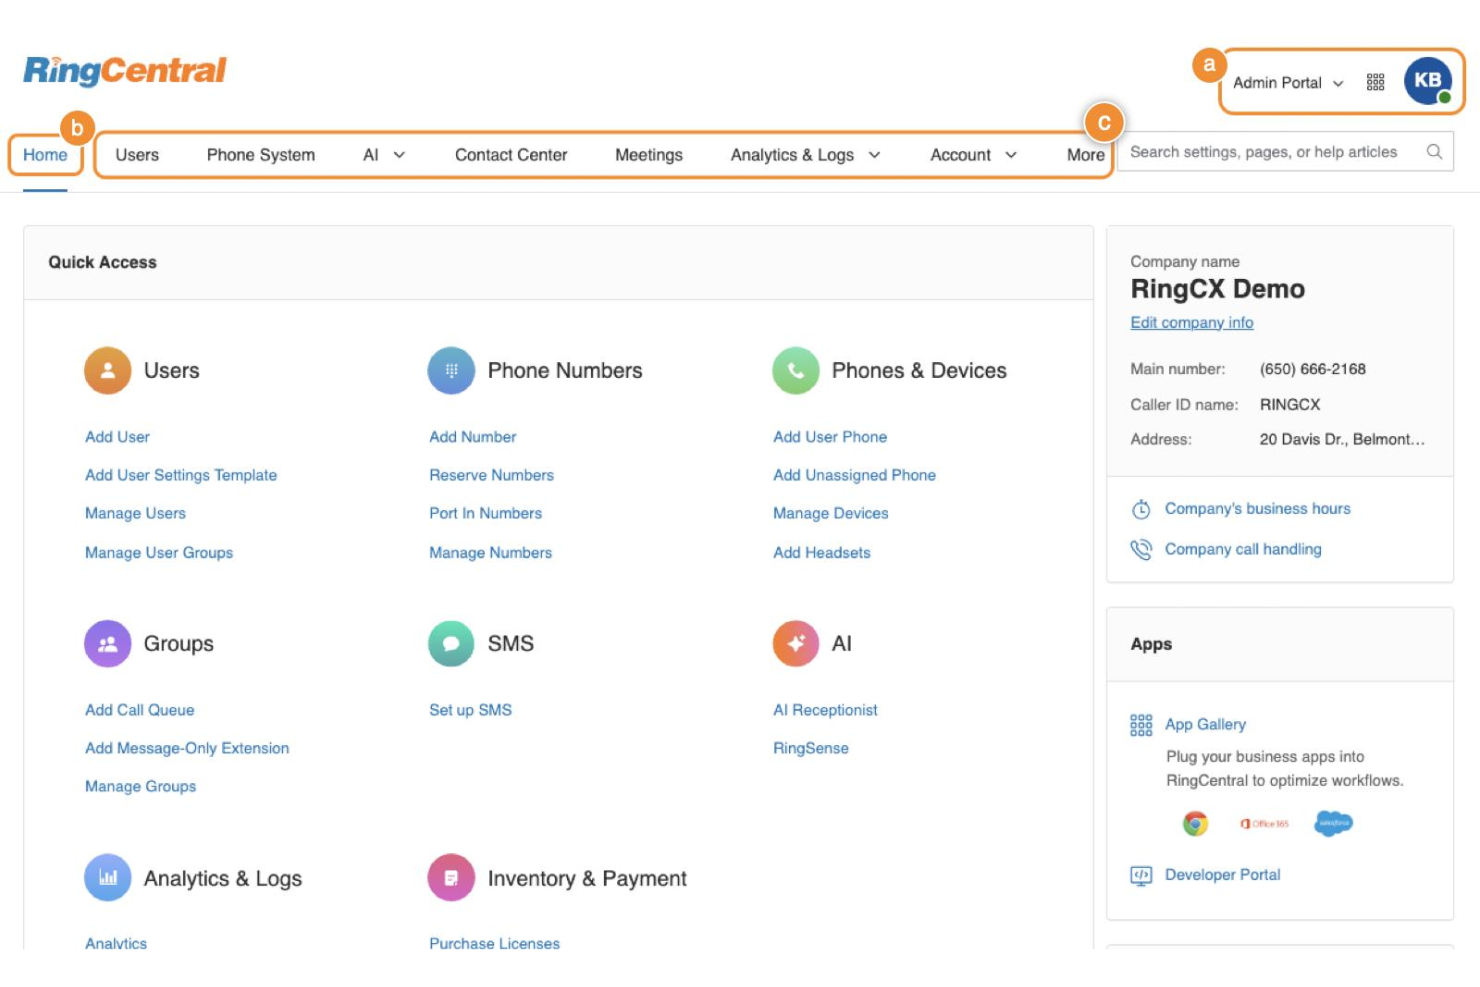Click the App Gallery grid icon
Viewport: 1480px width, 987px height.
point(1141,725)
